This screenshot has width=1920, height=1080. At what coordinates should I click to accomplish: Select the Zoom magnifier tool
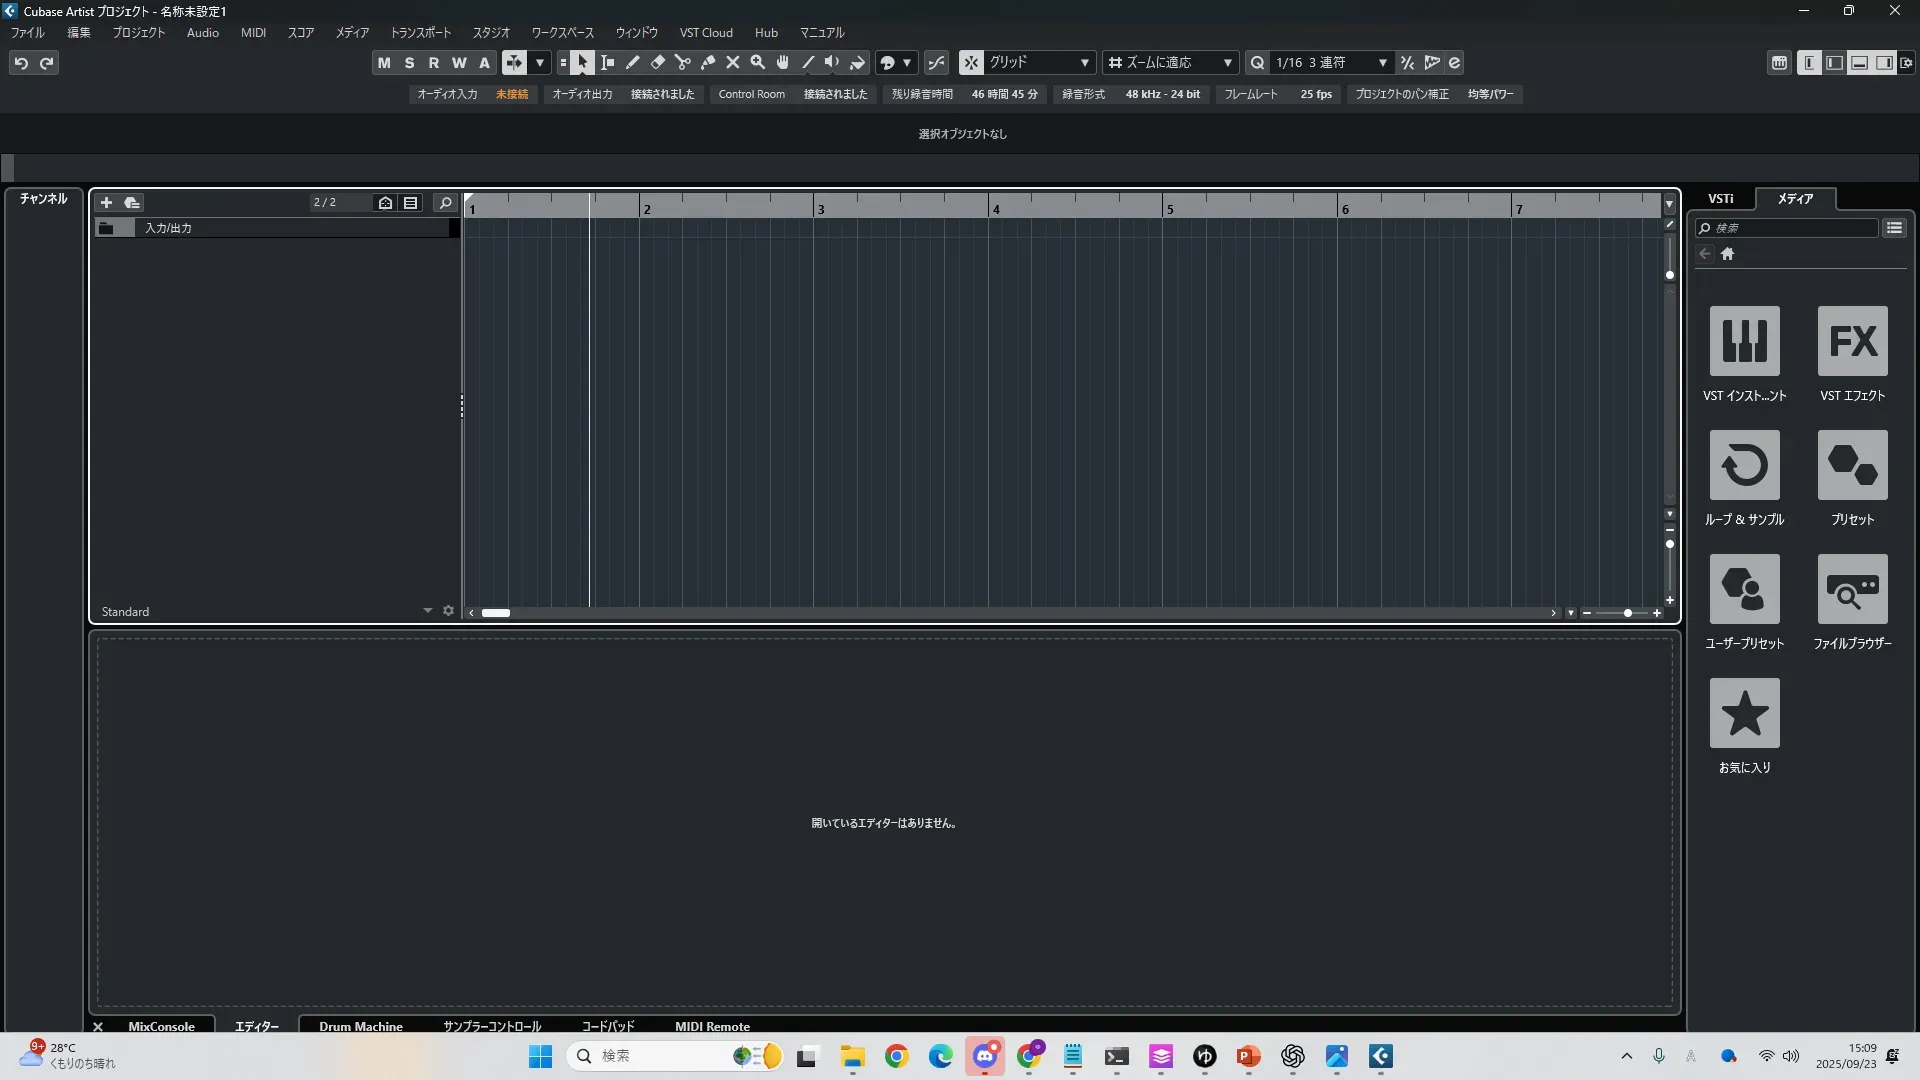tap(757, 63)
